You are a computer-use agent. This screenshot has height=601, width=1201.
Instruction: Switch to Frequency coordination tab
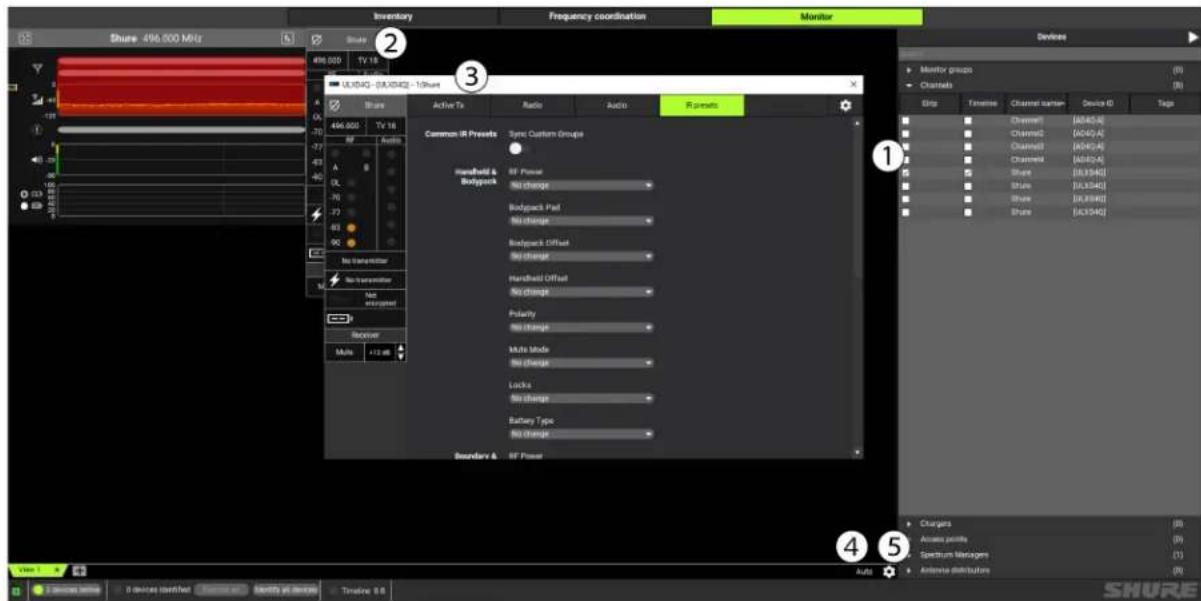[605, 17]
